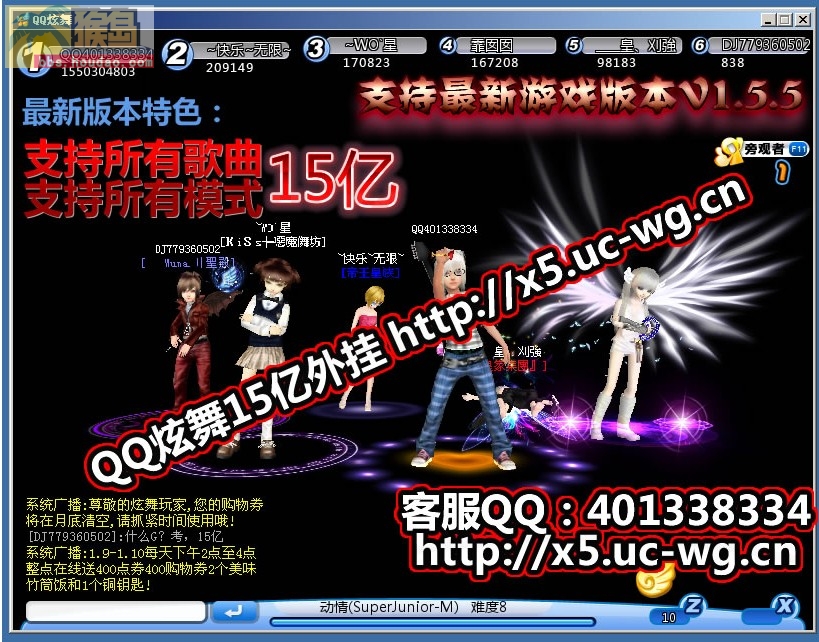
Task: Click the blue guild tag [帝王皇族]
Action: [370, 273]
